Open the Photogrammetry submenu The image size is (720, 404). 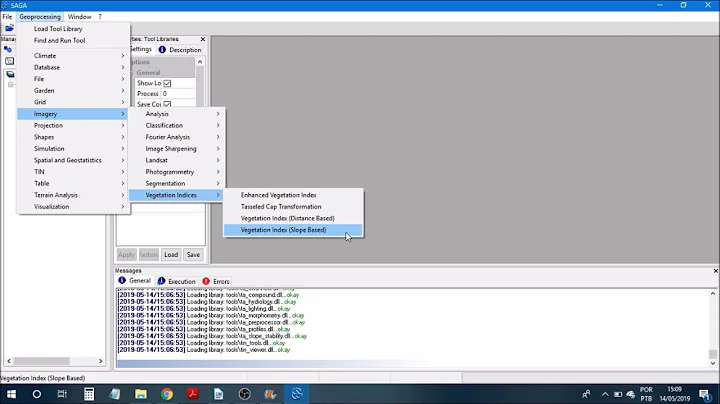176,172
